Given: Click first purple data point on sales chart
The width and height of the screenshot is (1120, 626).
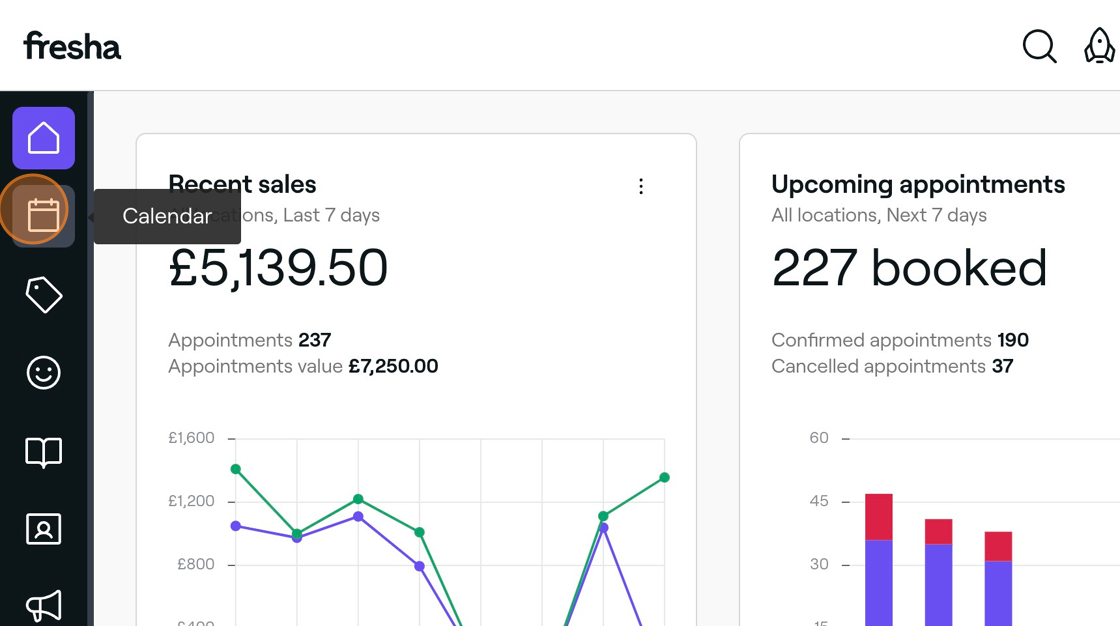Looking at the screenshot, I should click(x=236, y=526).
